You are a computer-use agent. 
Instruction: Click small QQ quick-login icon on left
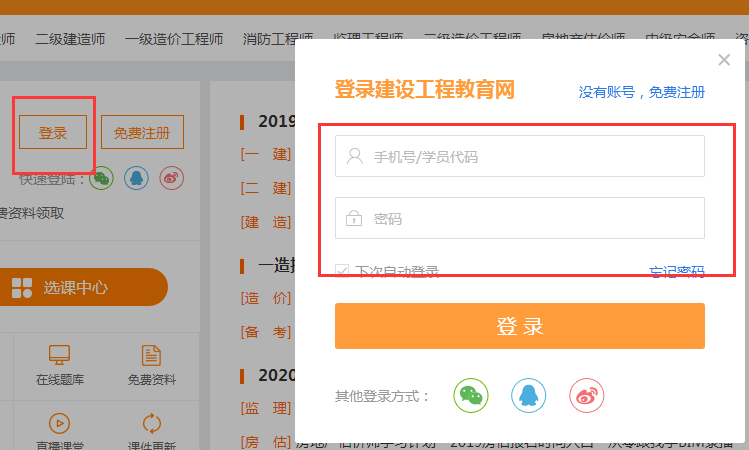pos(136,177)
